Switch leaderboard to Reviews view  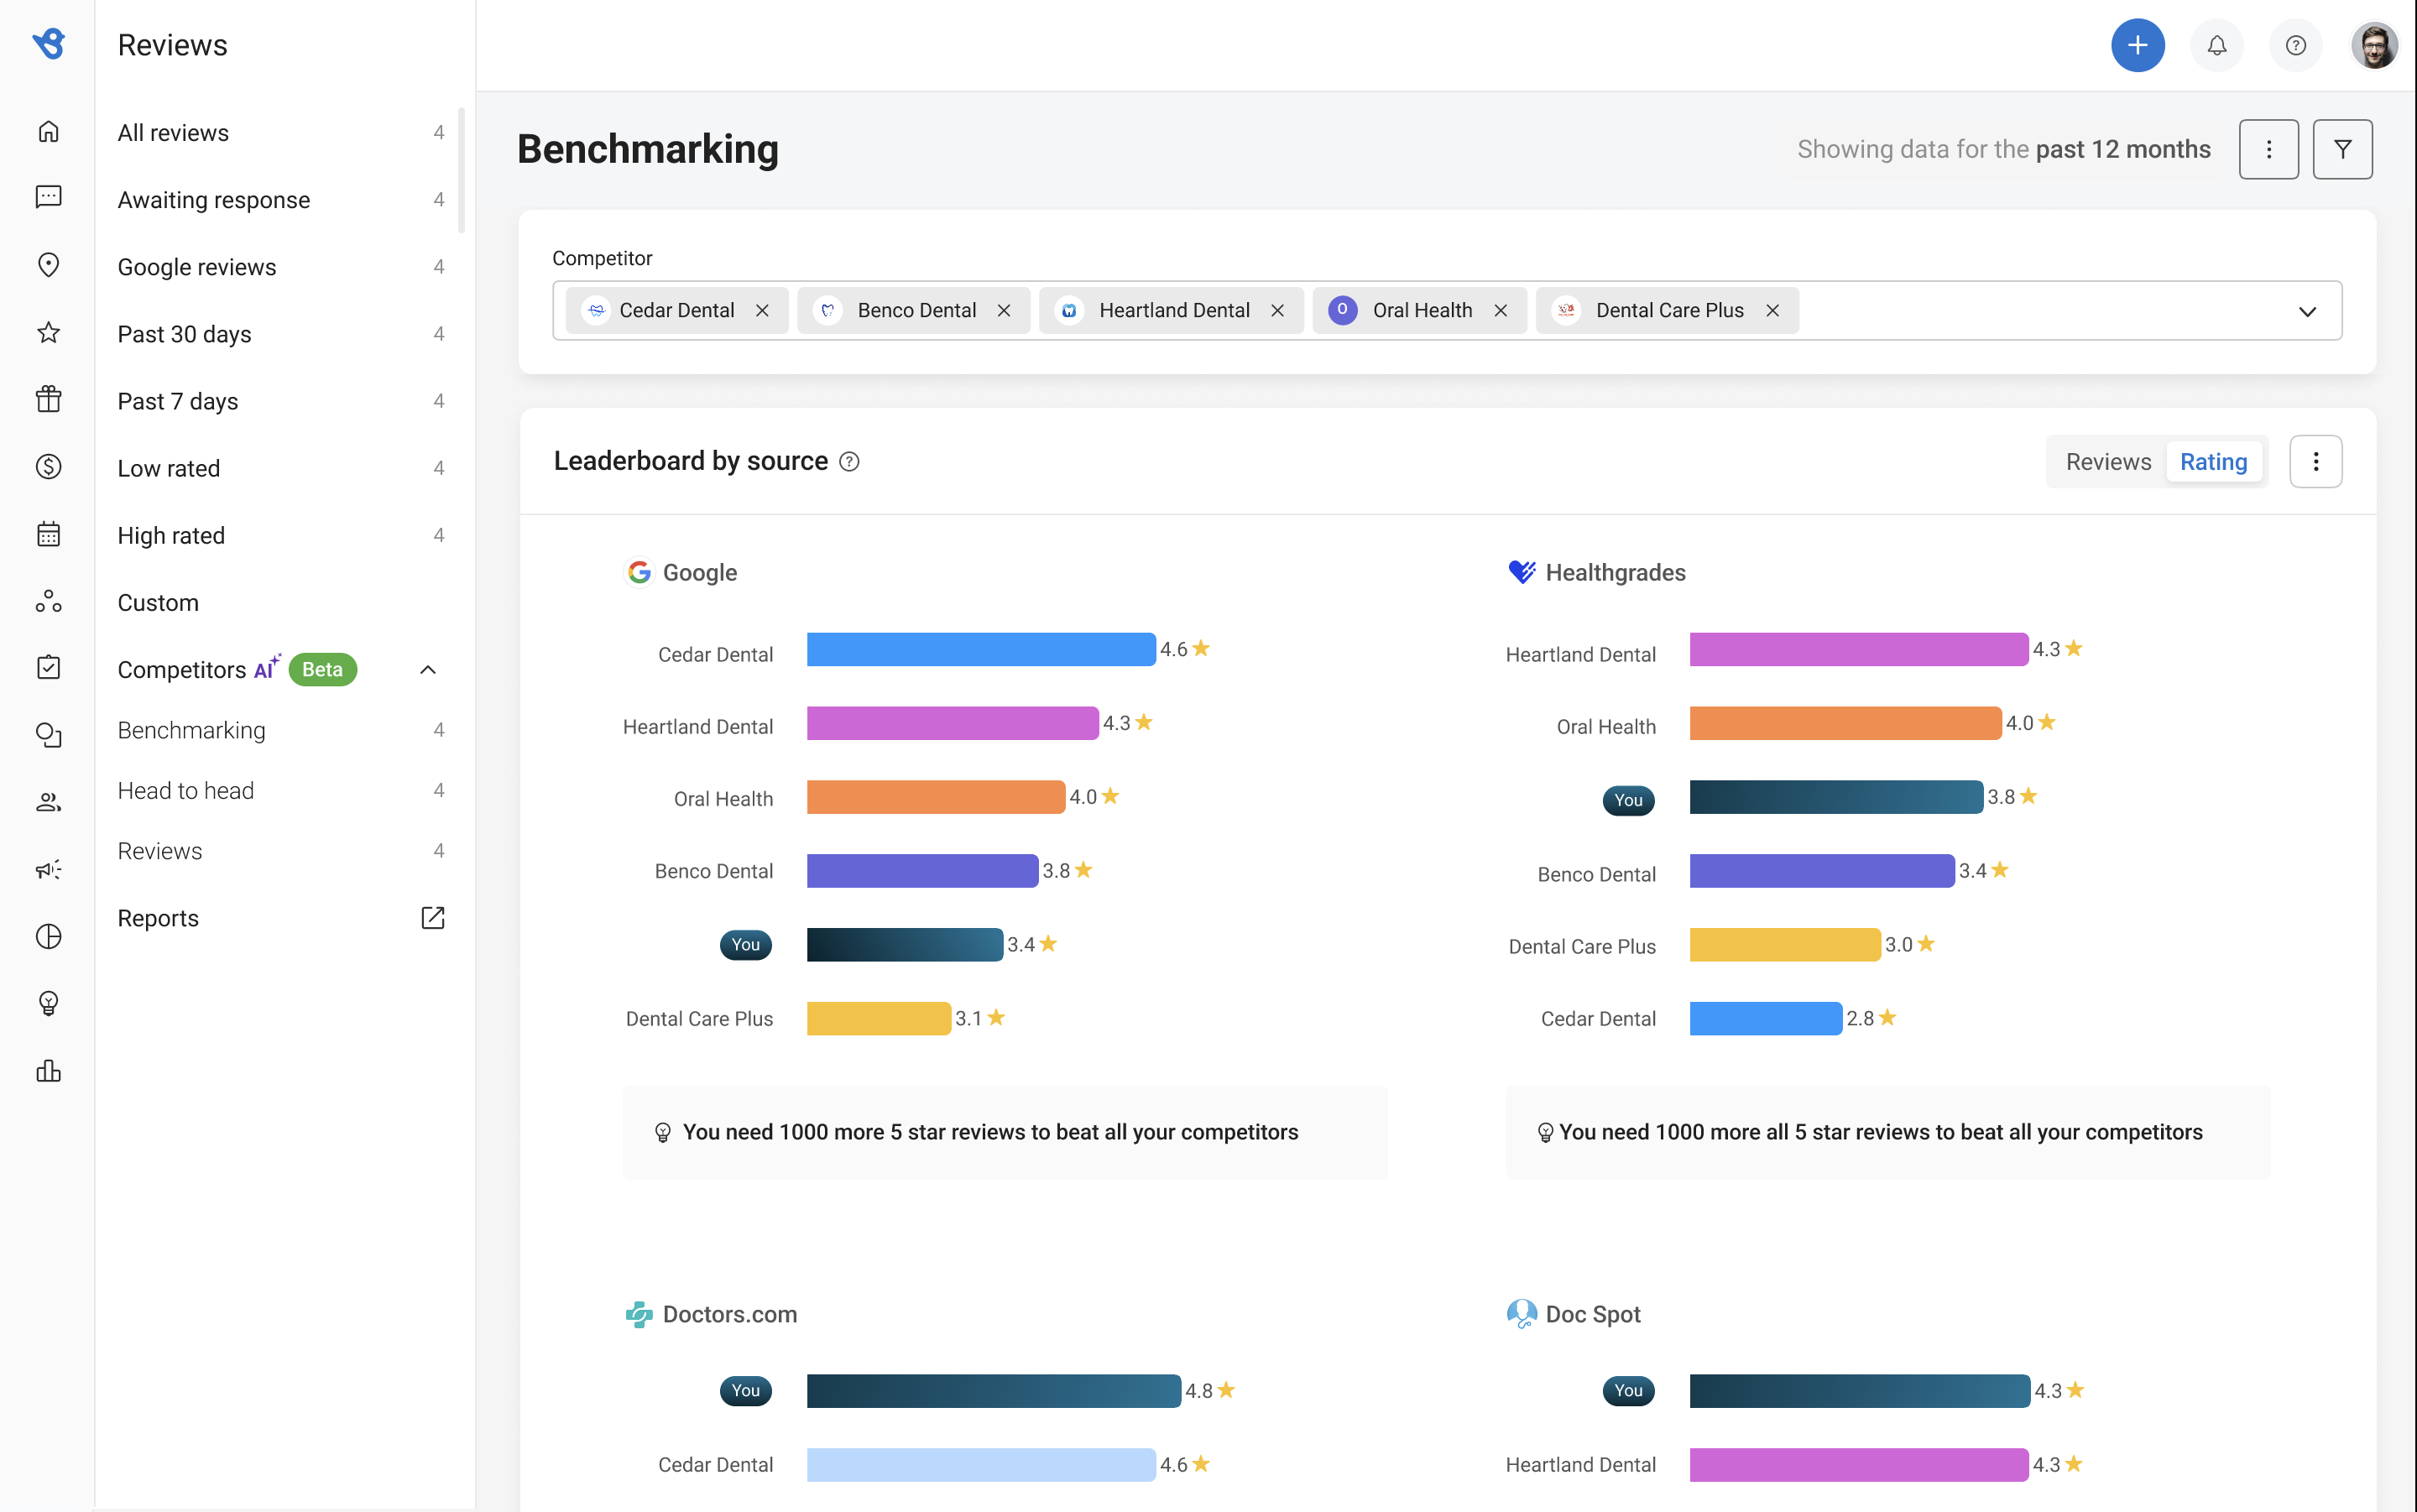[2108, 461]
